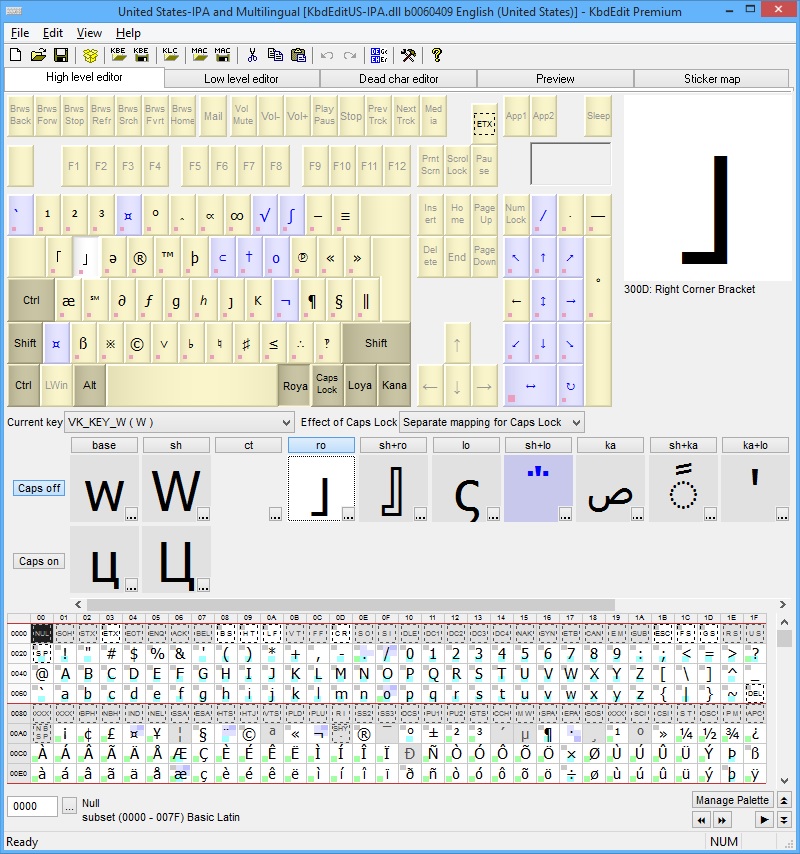The height and width of the screenshot is (854, 800).
Task: Create a new keyboard layout file
Action: point(16,55)
